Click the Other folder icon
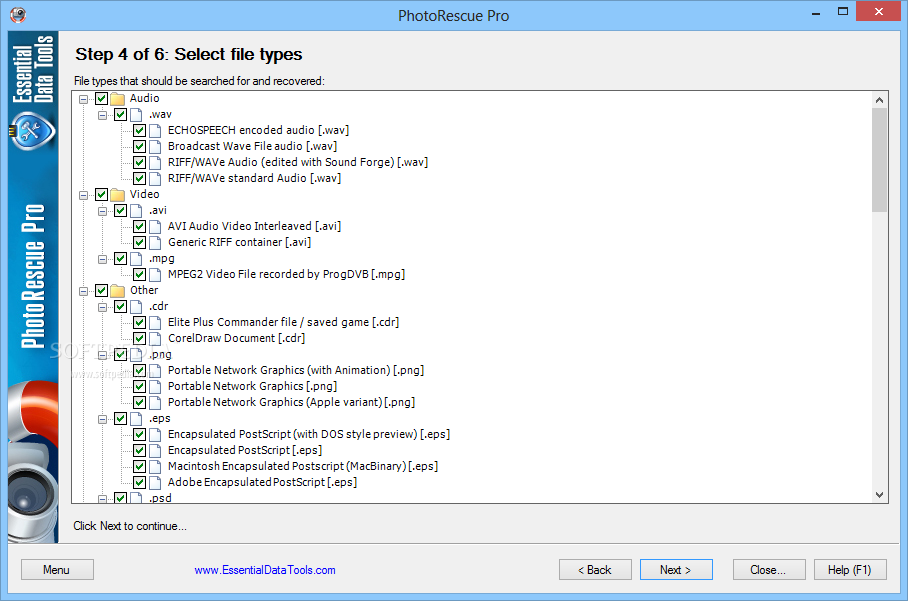Screen dimensions: 908x601 [x=118, y=291]
